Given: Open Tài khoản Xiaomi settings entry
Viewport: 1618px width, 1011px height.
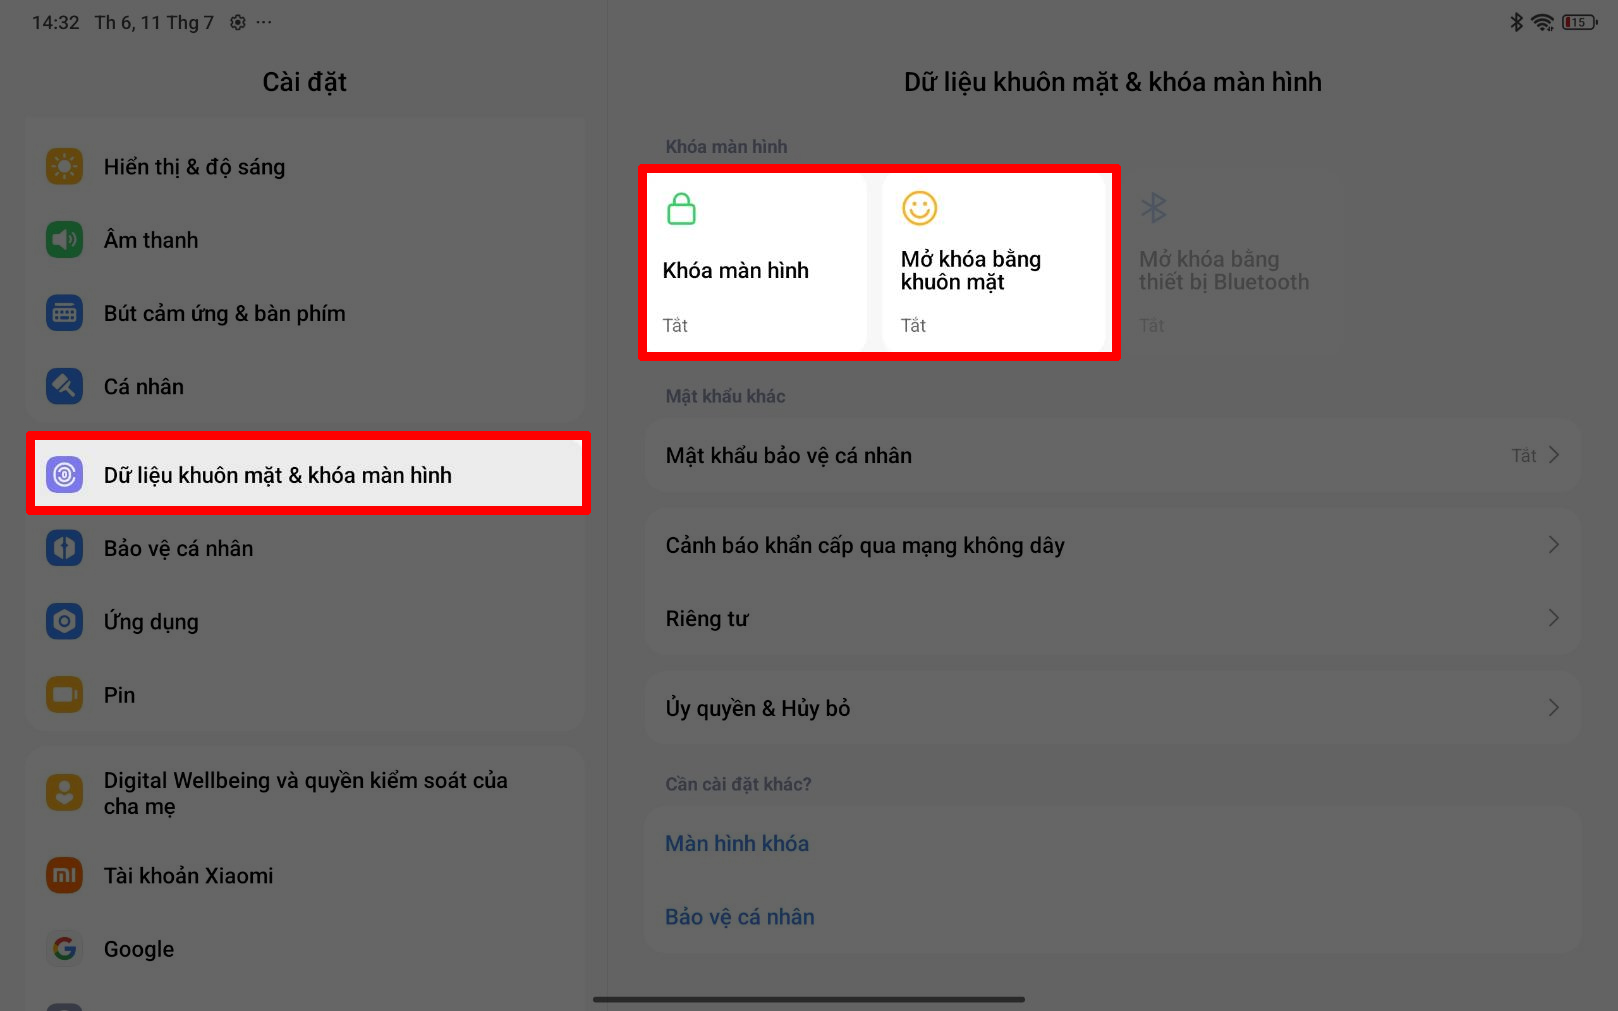Looking at the screenshot, I should pyautogui.click(x=188, y=875).
